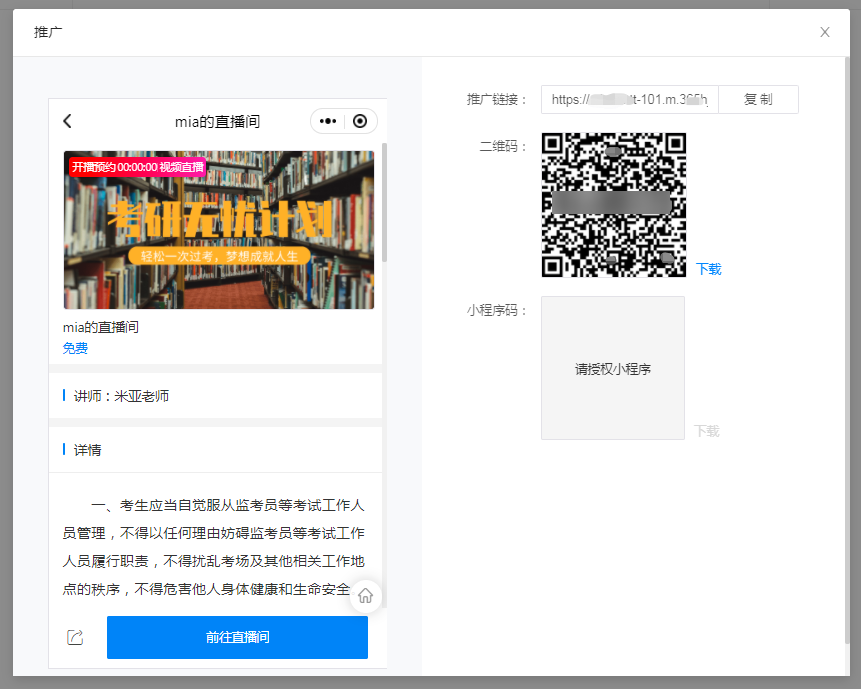Click the 免费 price label
This screenshot has height=689, width=861.
click(x=75, y=348)
